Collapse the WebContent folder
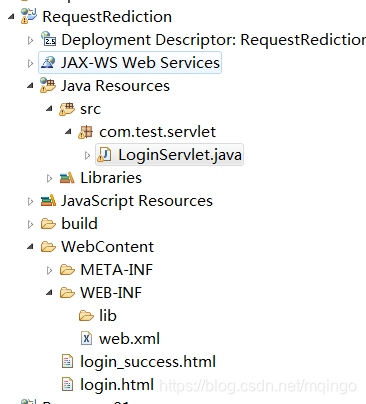Image resolution: width=366 pixels, height=404 pixels. click(30, 247)
